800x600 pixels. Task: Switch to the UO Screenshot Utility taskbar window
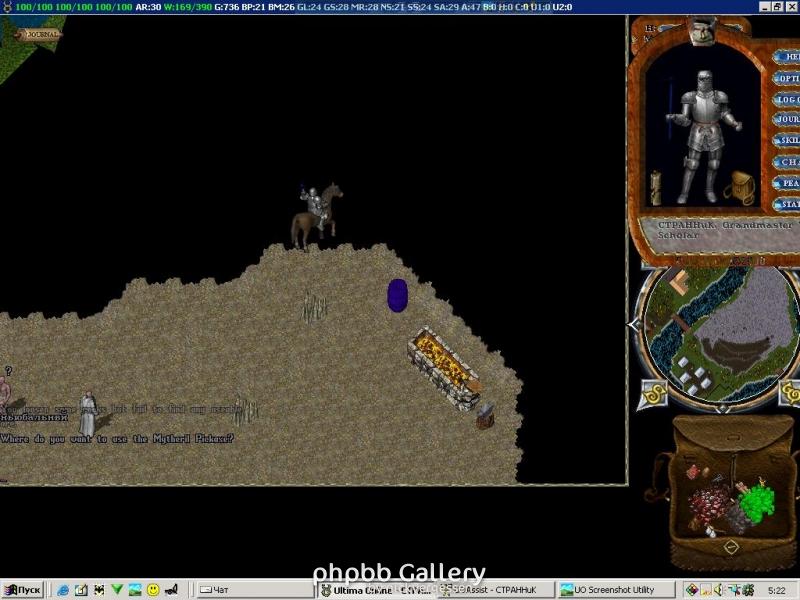[x=616, y=590]
